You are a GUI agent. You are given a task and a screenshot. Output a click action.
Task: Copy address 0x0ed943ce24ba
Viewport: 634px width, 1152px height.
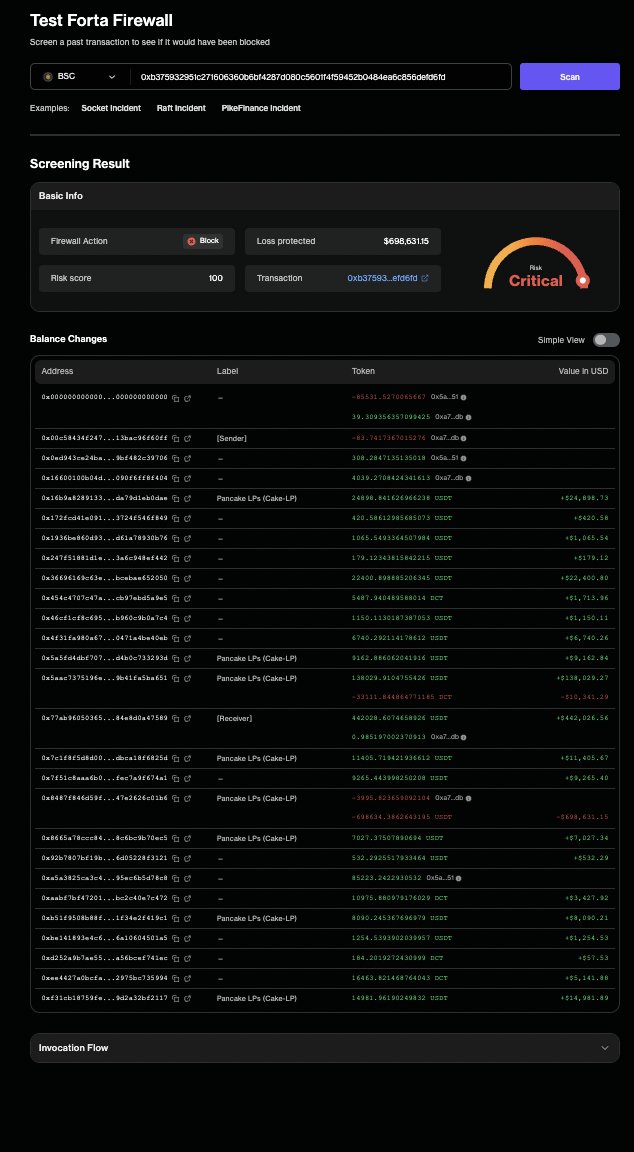[176, 458]
